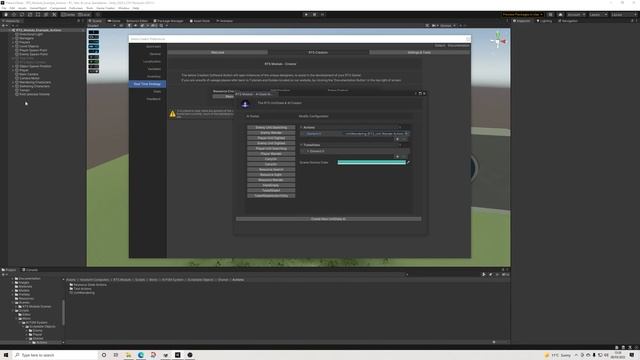Select Real Time Strategy in Preferences sidebar
Image resolution: width=640 pixels, height=360 pixels.
147,84
